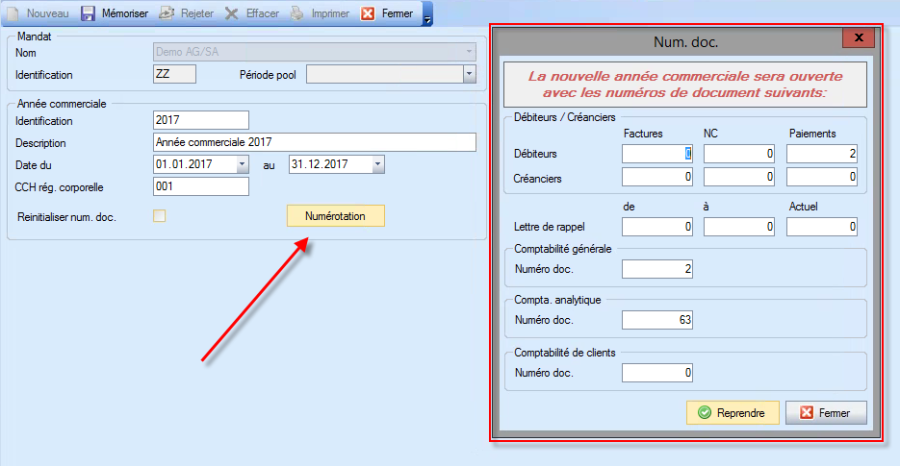Click the Lettre de rappel 'de' field

coord(657,227)
